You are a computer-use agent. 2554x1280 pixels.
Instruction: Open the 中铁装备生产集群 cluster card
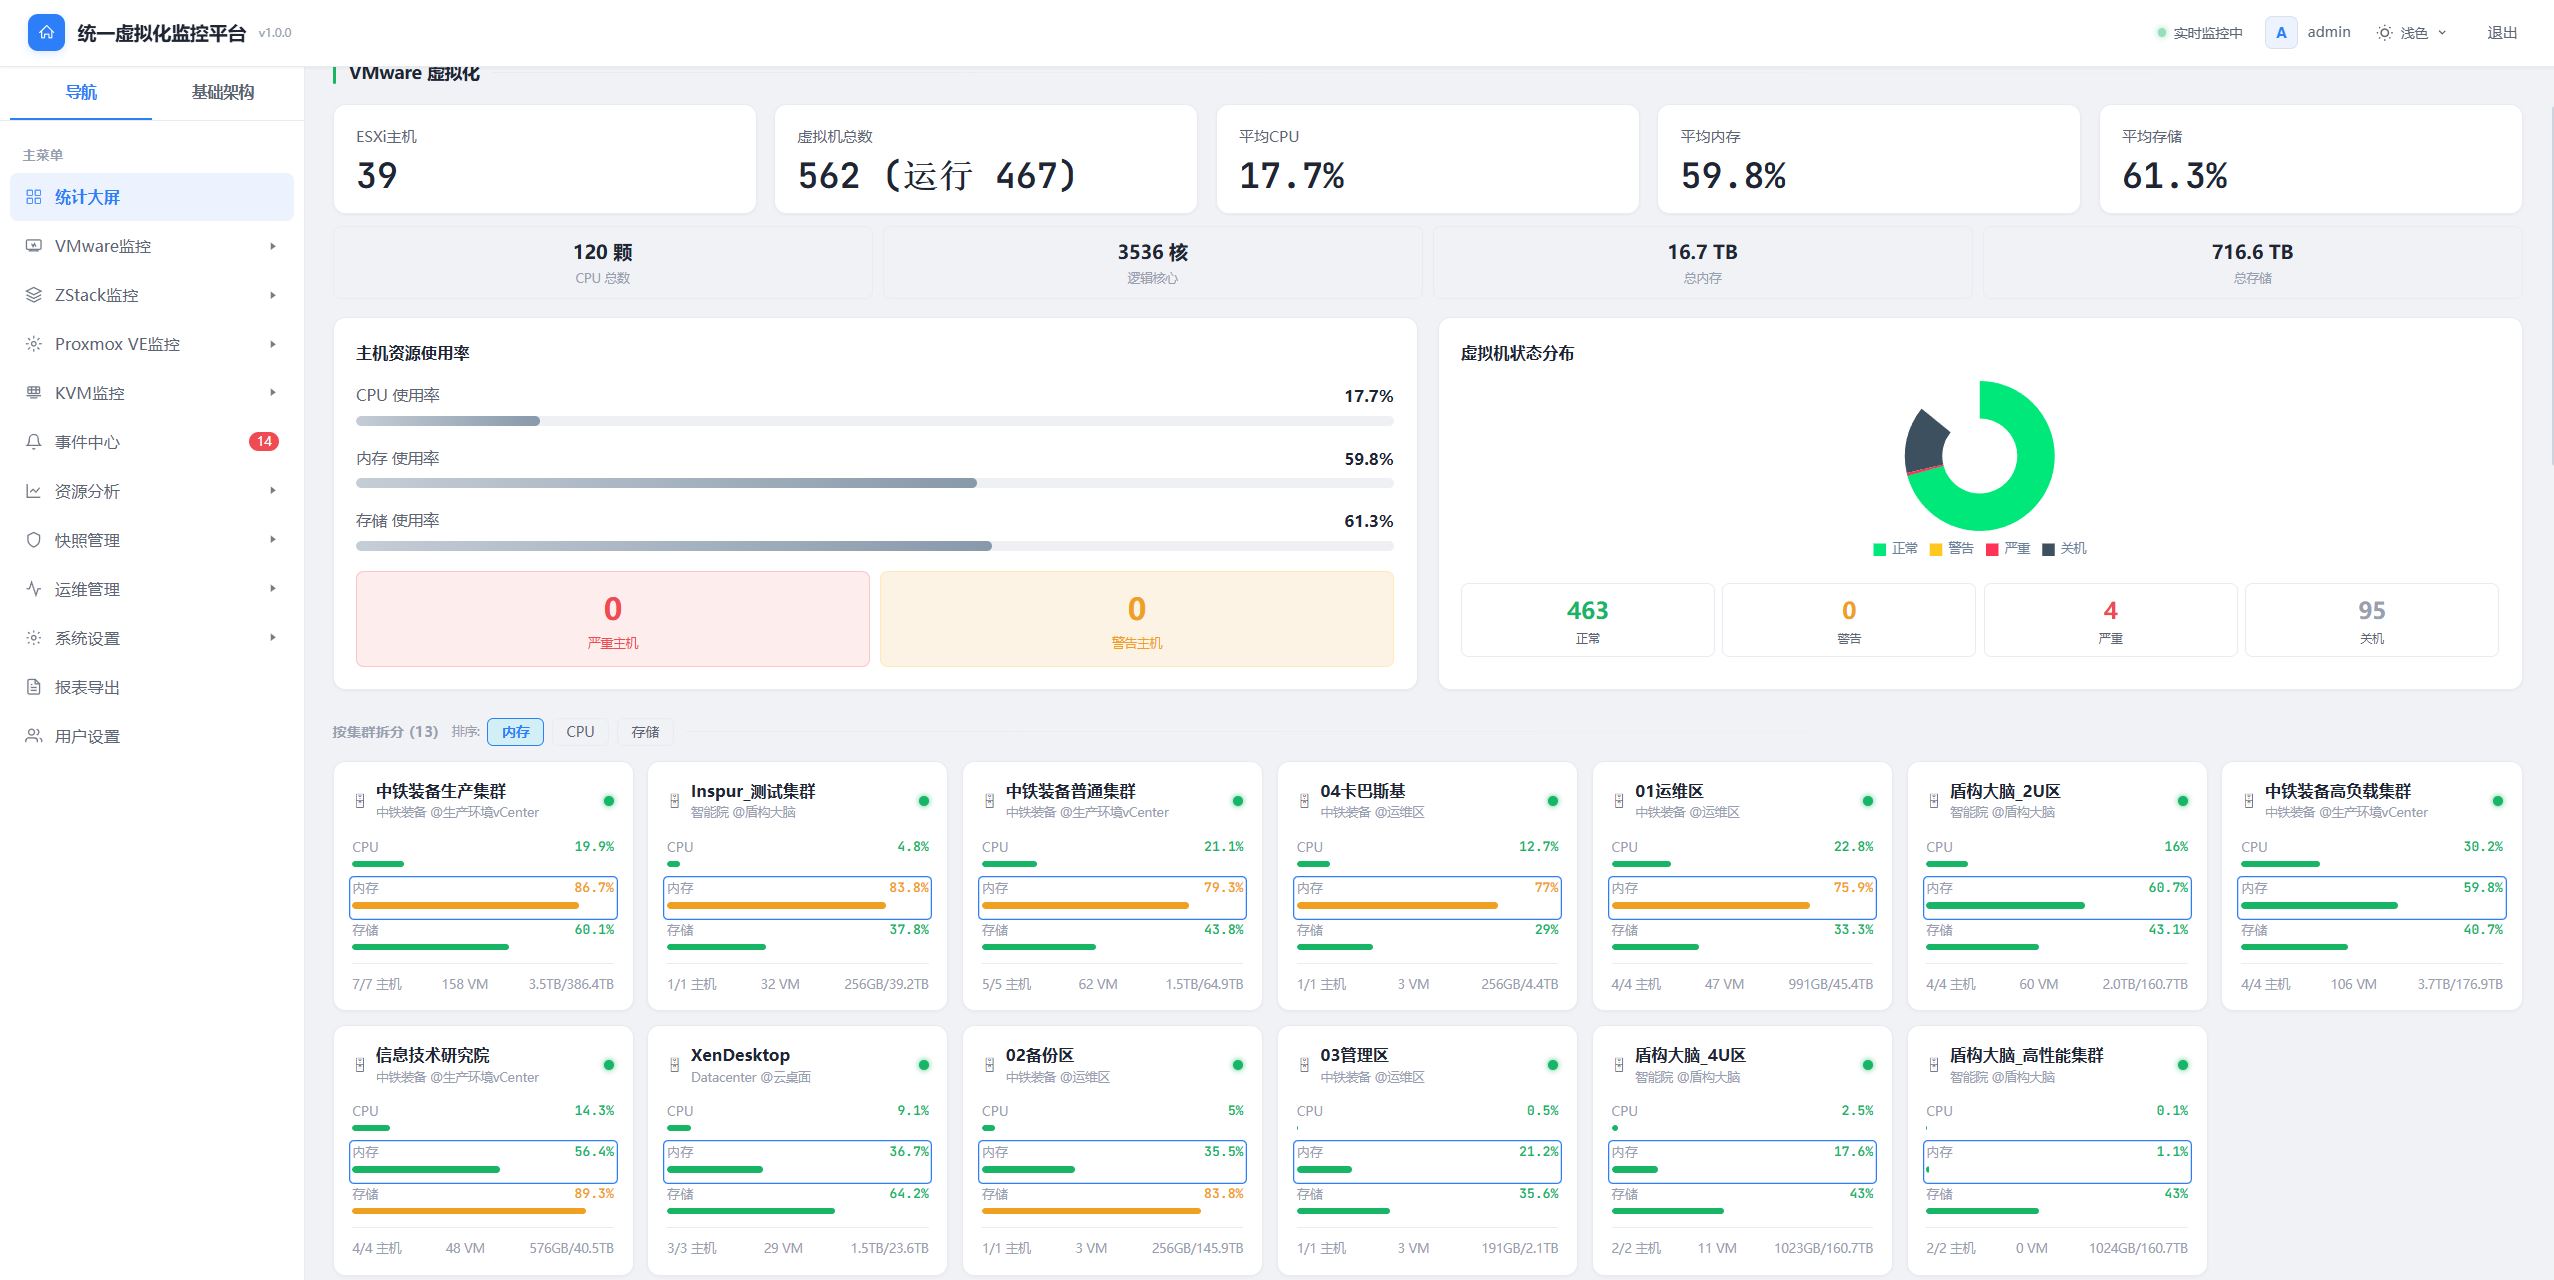point(483,886)
